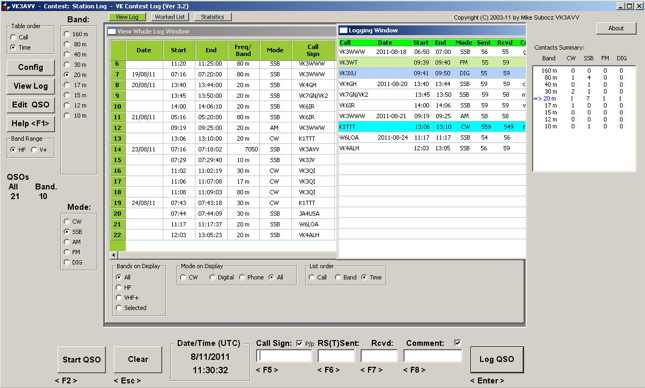Image resolution: width=645 pixels, height=388 pixels.
Task: Click row 20 JA4USA in whole log
Action: tap(223, 214)
